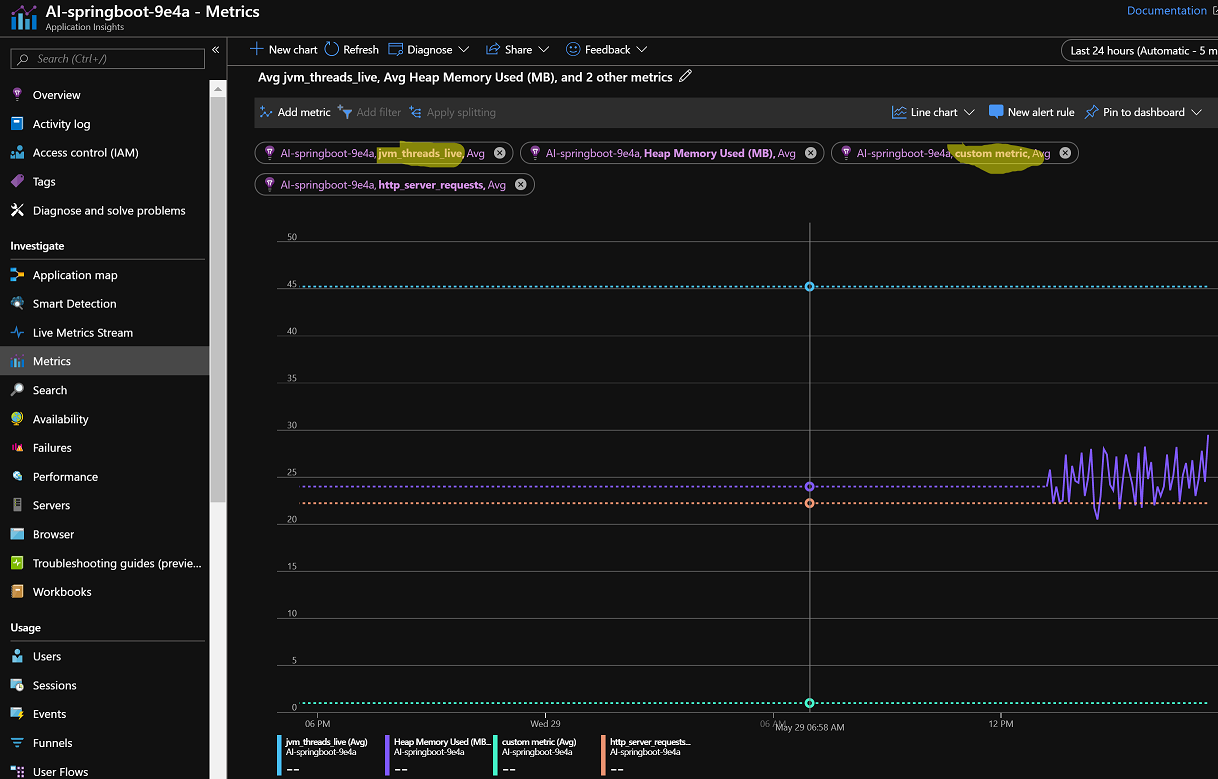Click the jvm_threads_live data point marker on chart
This screenshot has height=779, width=1218.
pyautogui.click(x=810, y=287)
